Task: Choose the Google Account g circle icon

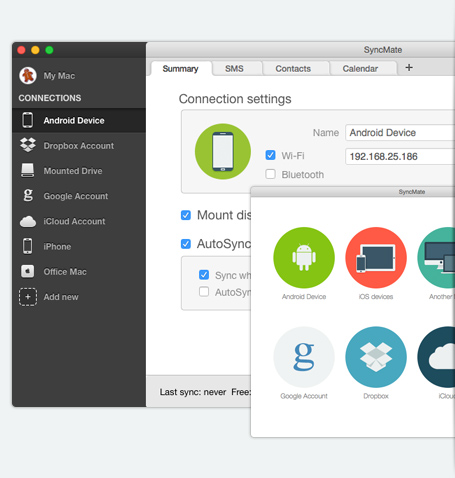Action: pyautogui.click(x=304, y=357)
